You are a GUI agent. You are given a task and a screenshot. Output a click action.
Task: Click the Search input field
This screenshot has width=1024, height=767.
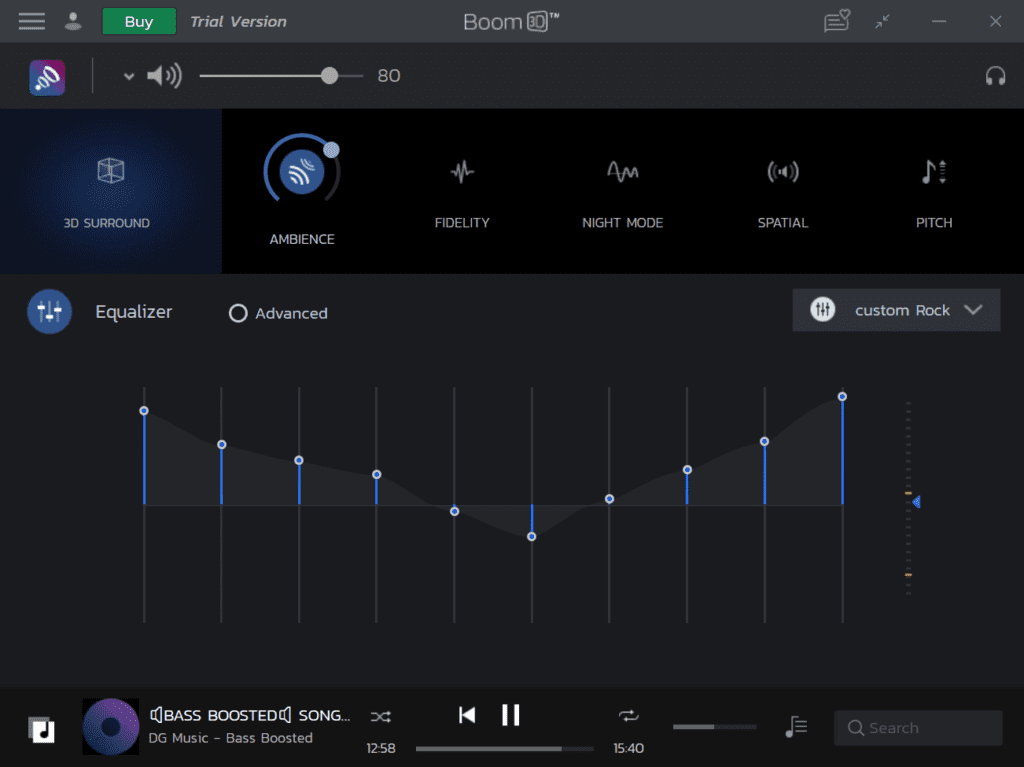point(918,728)
